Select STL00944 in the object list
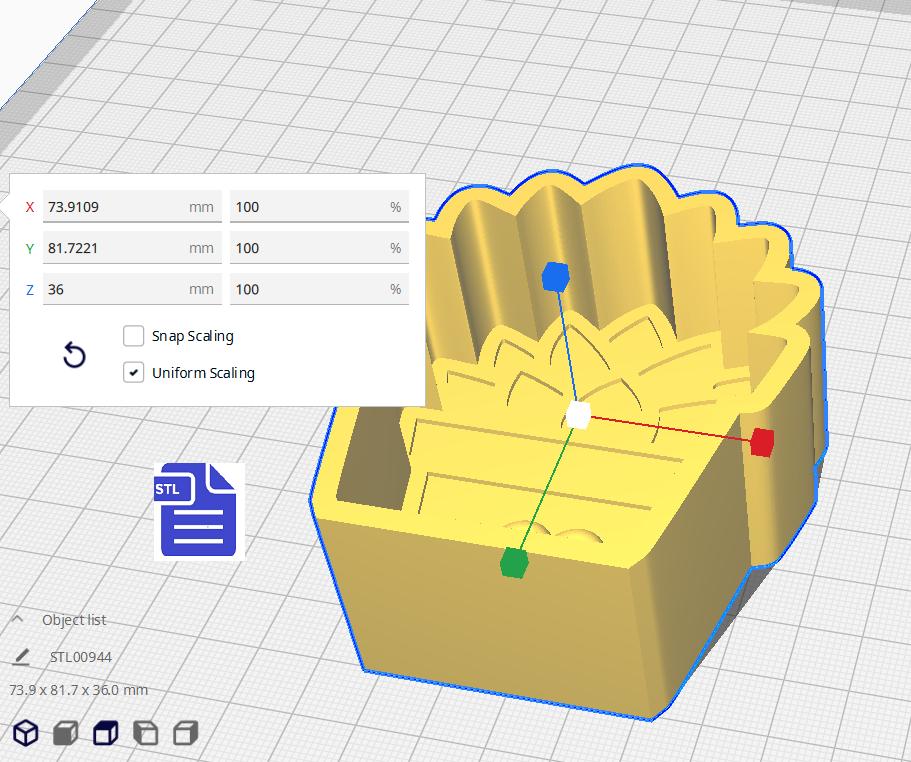 (81, 657)
